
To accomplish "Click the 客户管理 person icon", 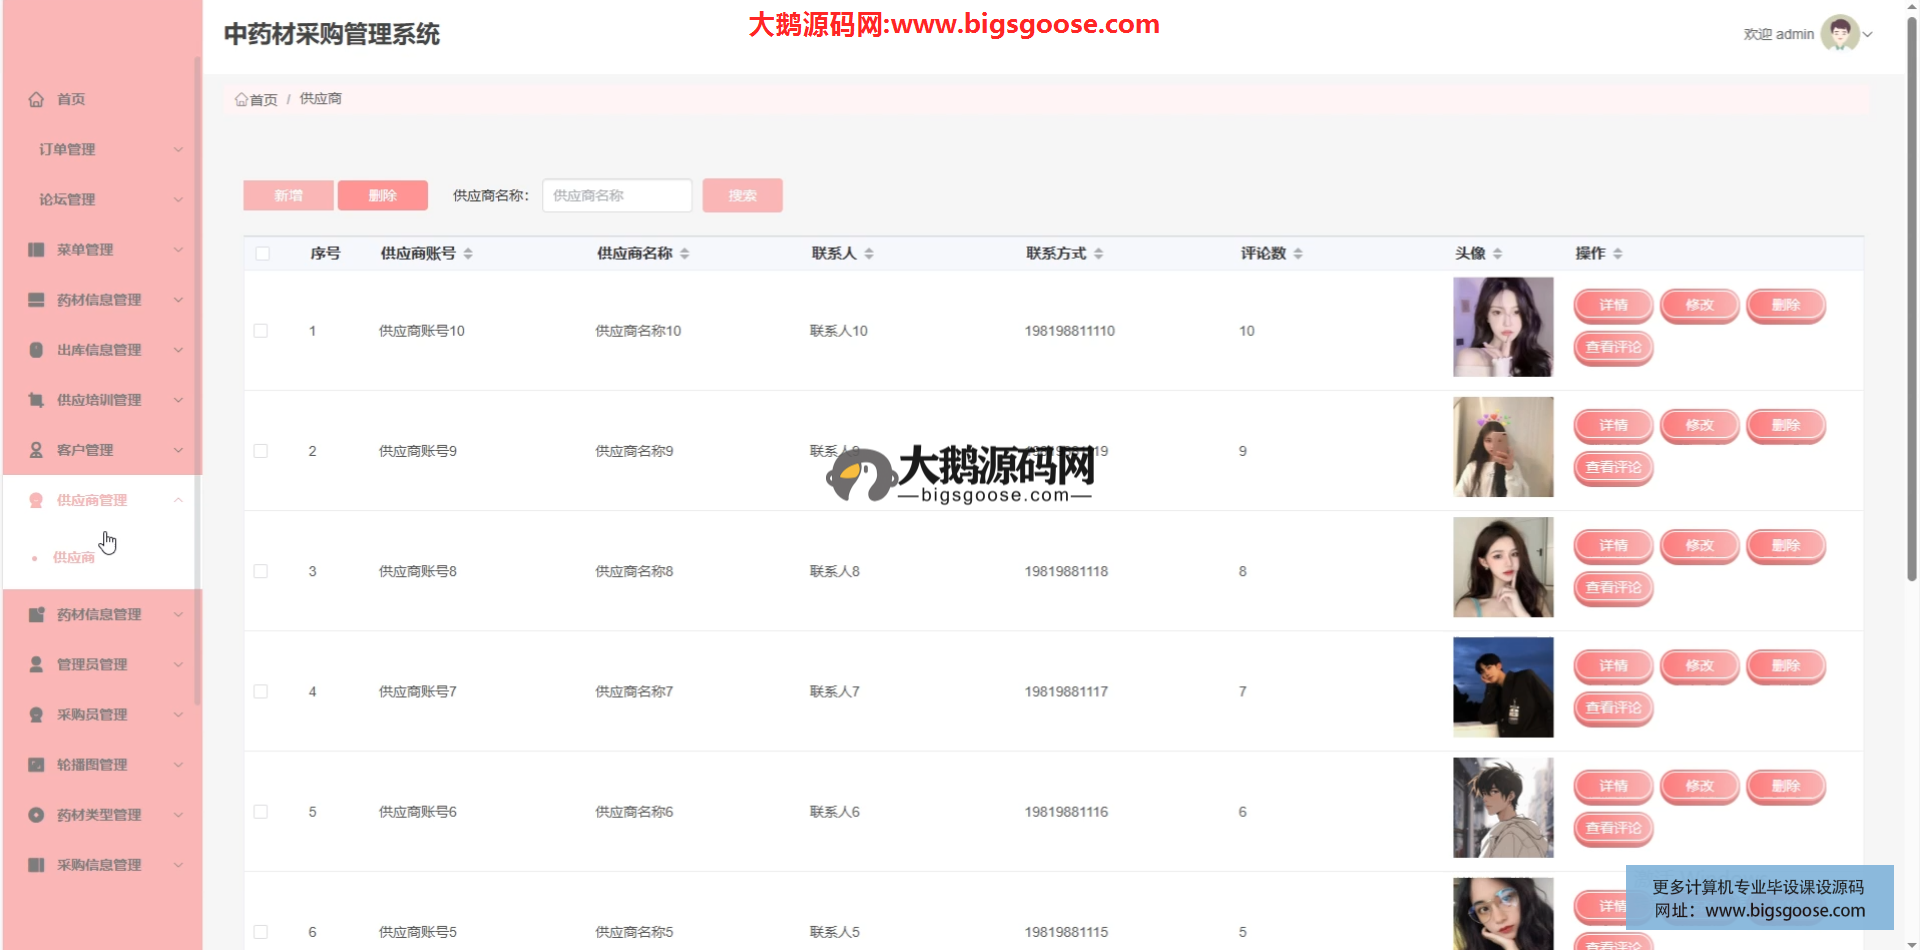I will (x=37, y=450).
